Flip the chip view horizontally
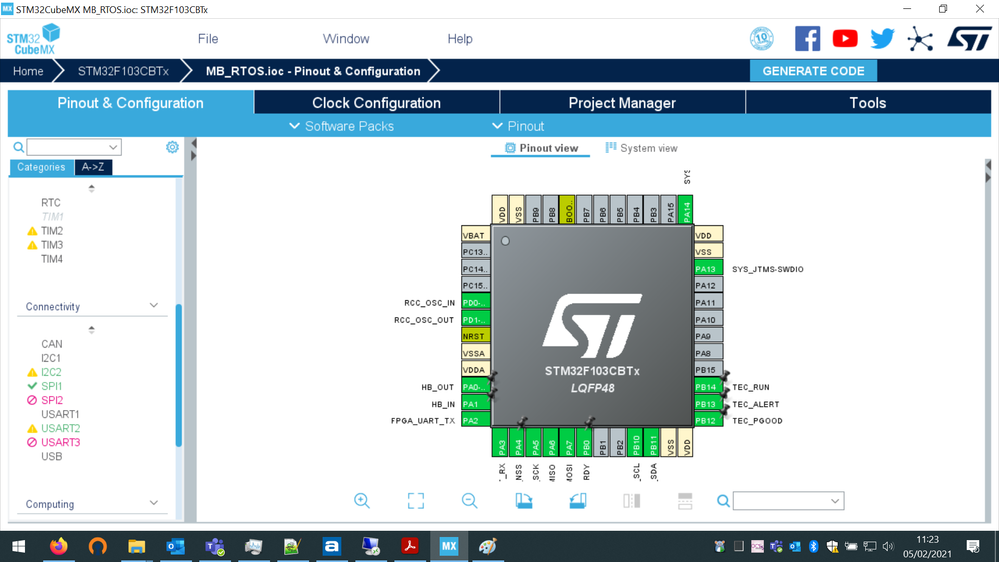This screenshot has width=999, height=562. [631, 501]
